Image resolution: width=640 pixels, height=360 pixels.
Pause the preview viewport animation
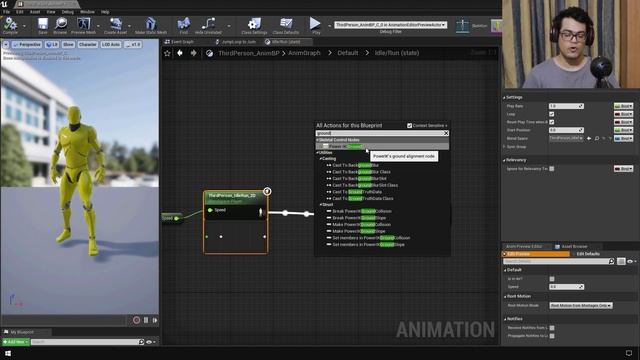coord(146,320)
